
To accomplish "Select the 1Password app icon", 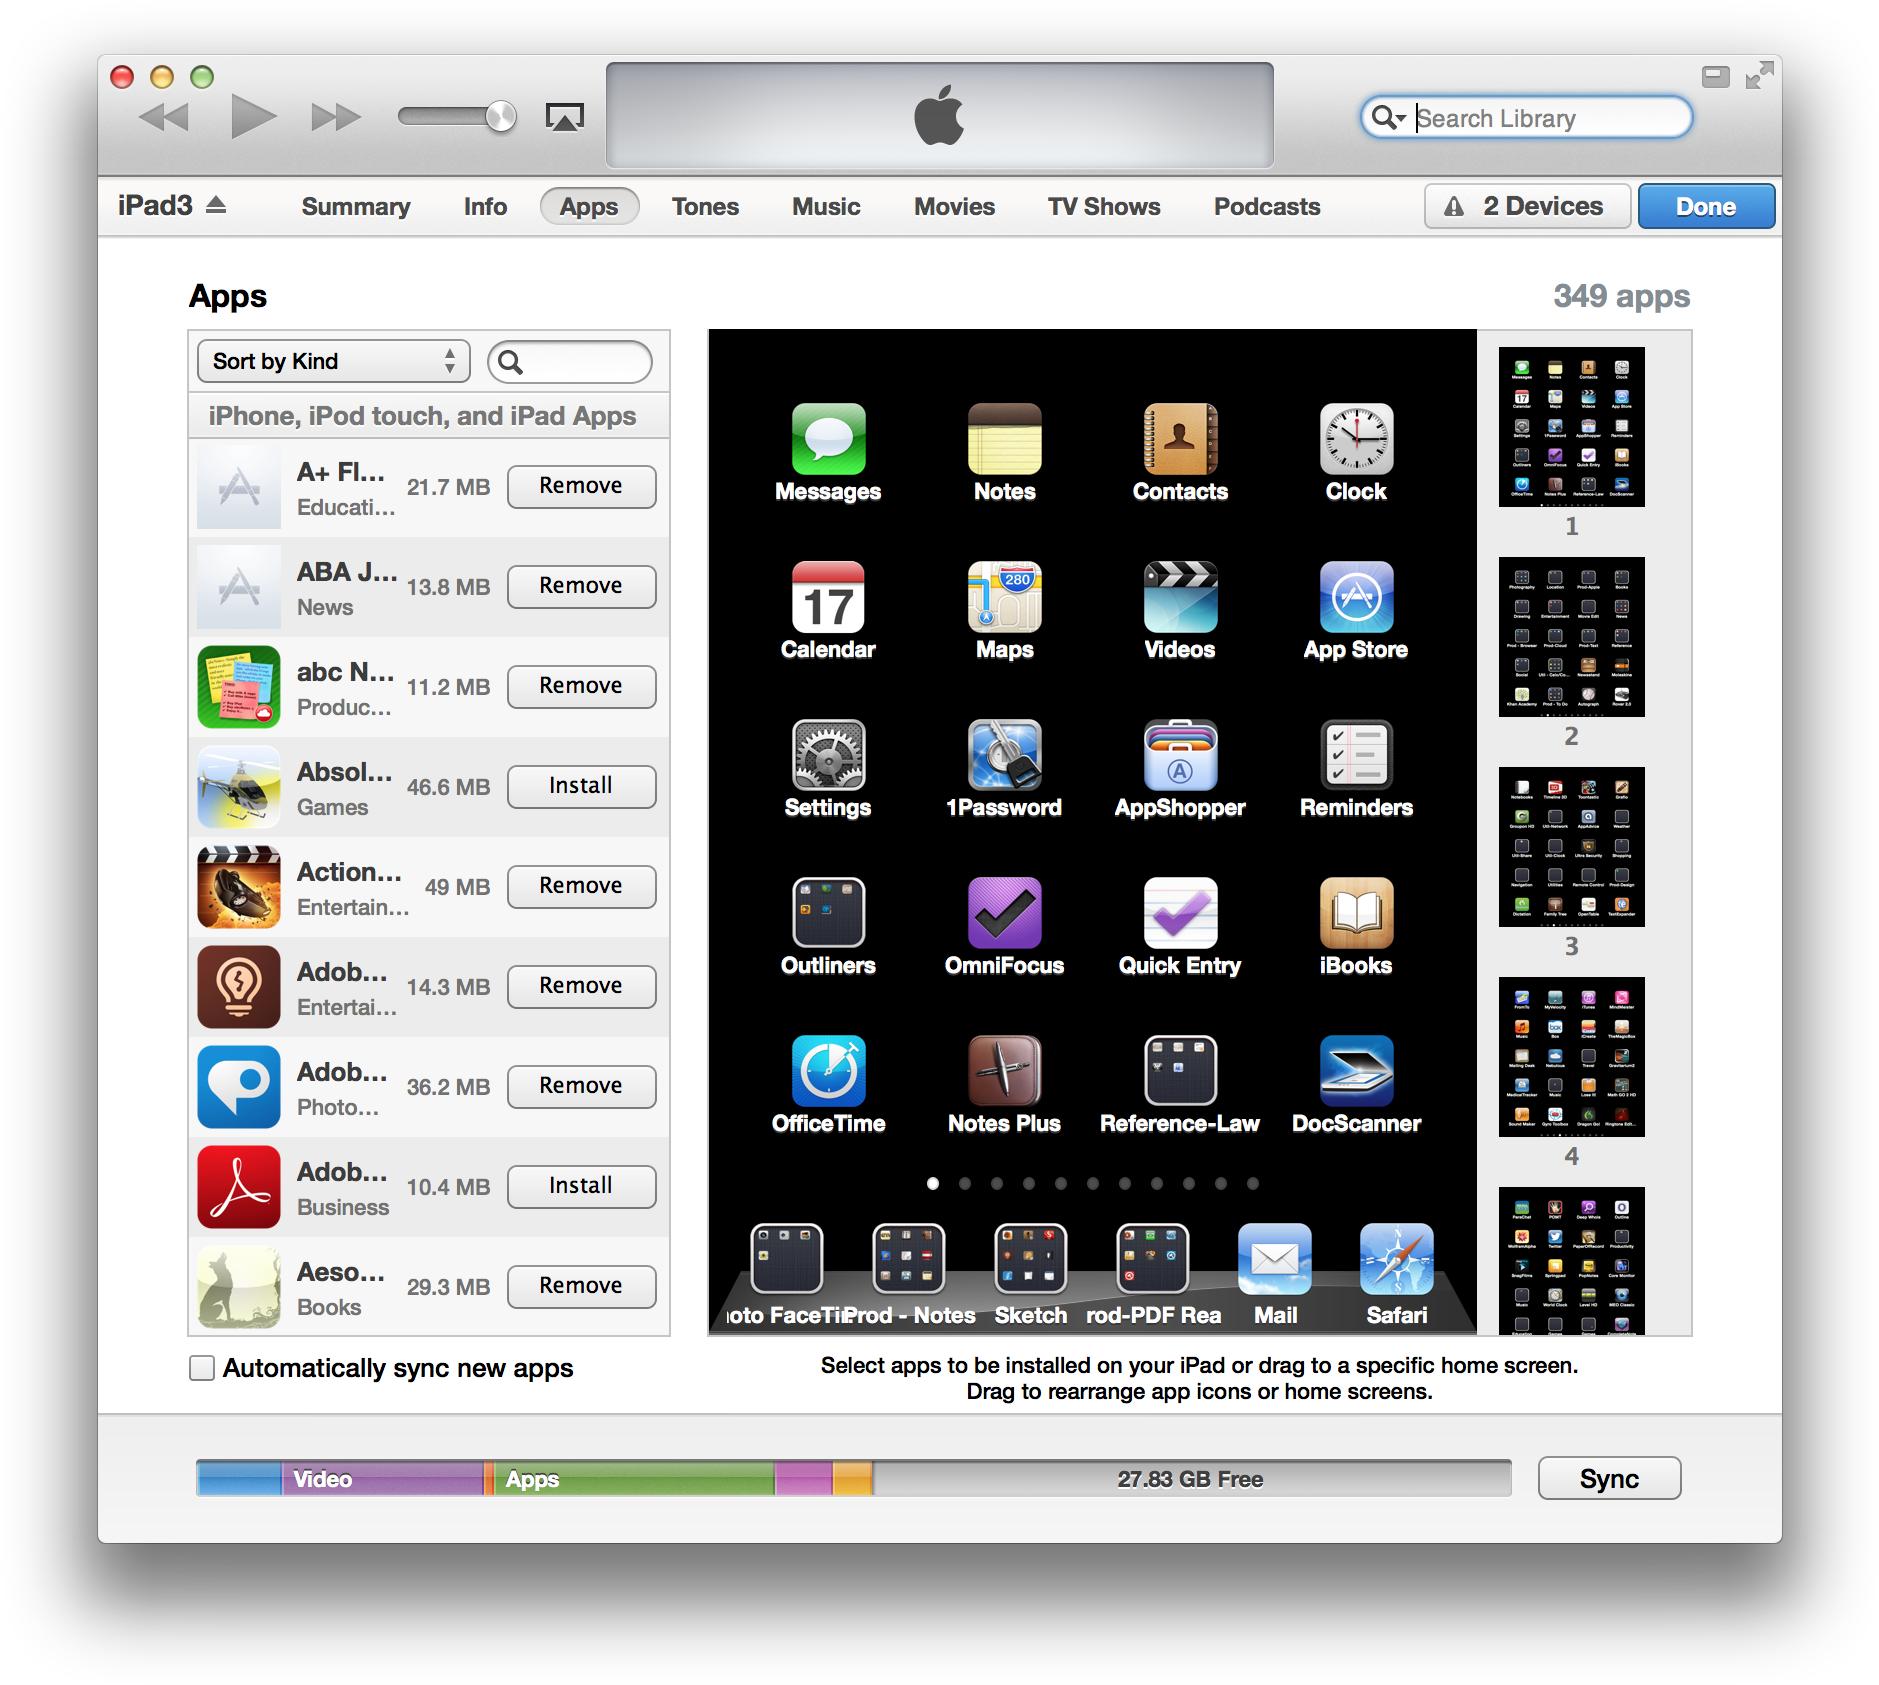I will 1004,755.
